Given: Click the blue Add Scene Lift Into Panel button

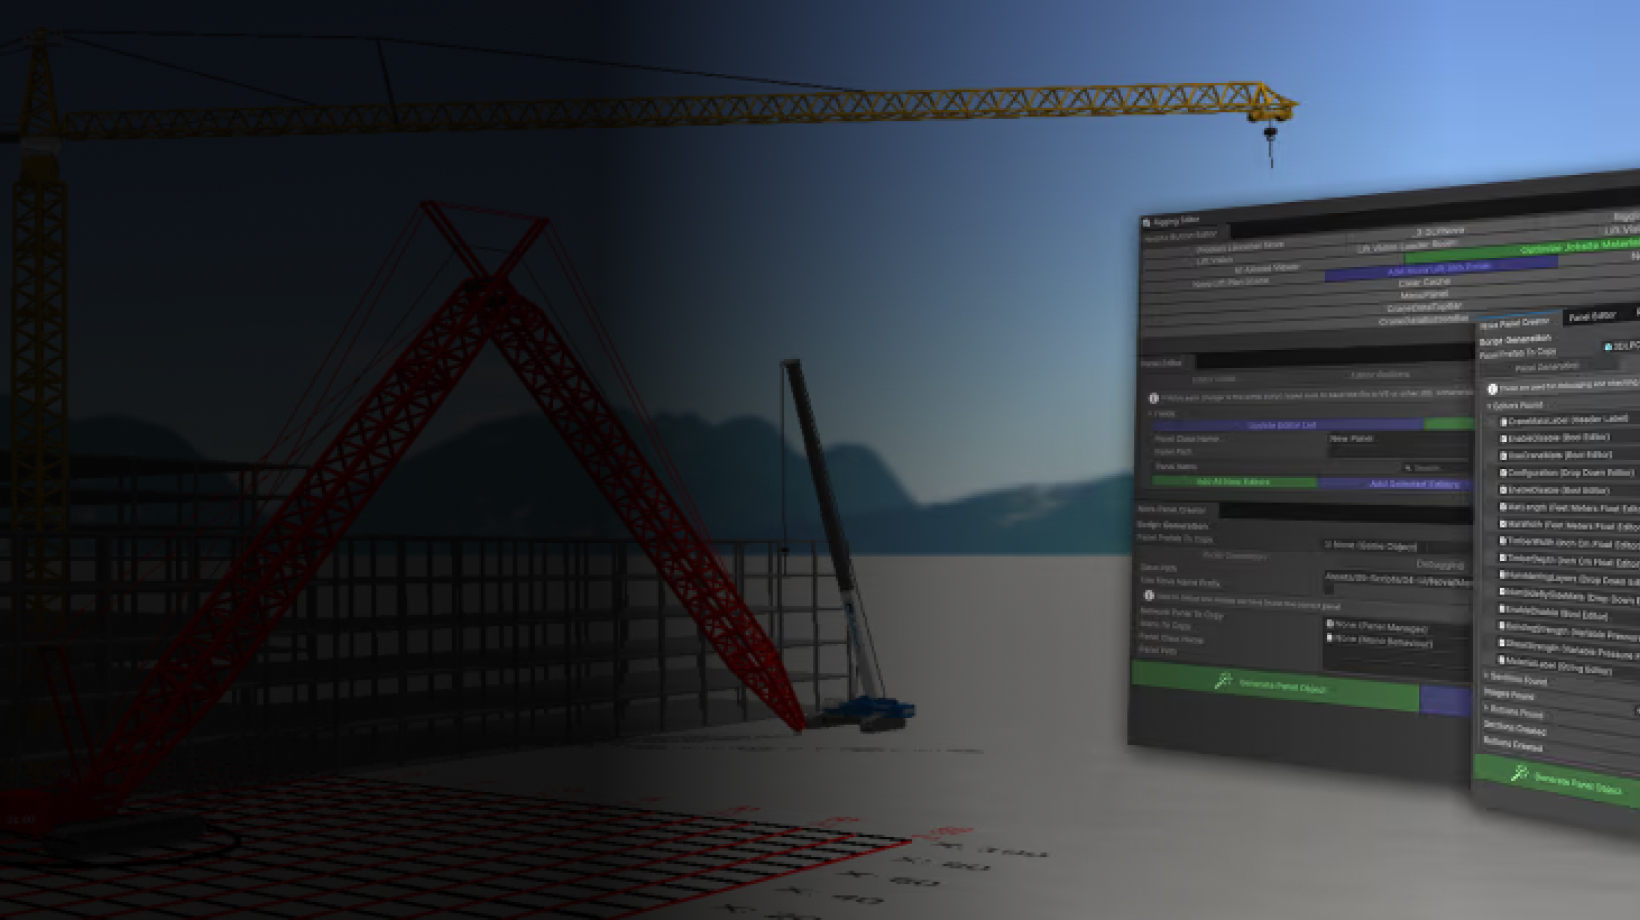Looking at the screenshot, I should [x=1440, y=269].
